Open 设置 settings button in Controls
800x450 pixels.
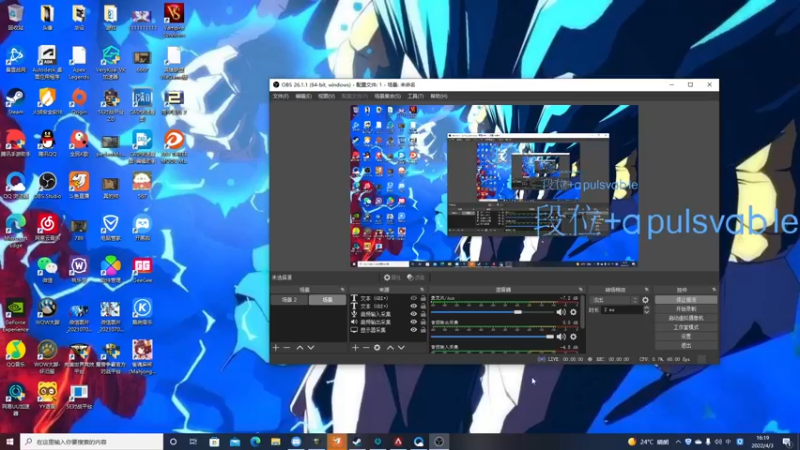(x=686, y=337)
